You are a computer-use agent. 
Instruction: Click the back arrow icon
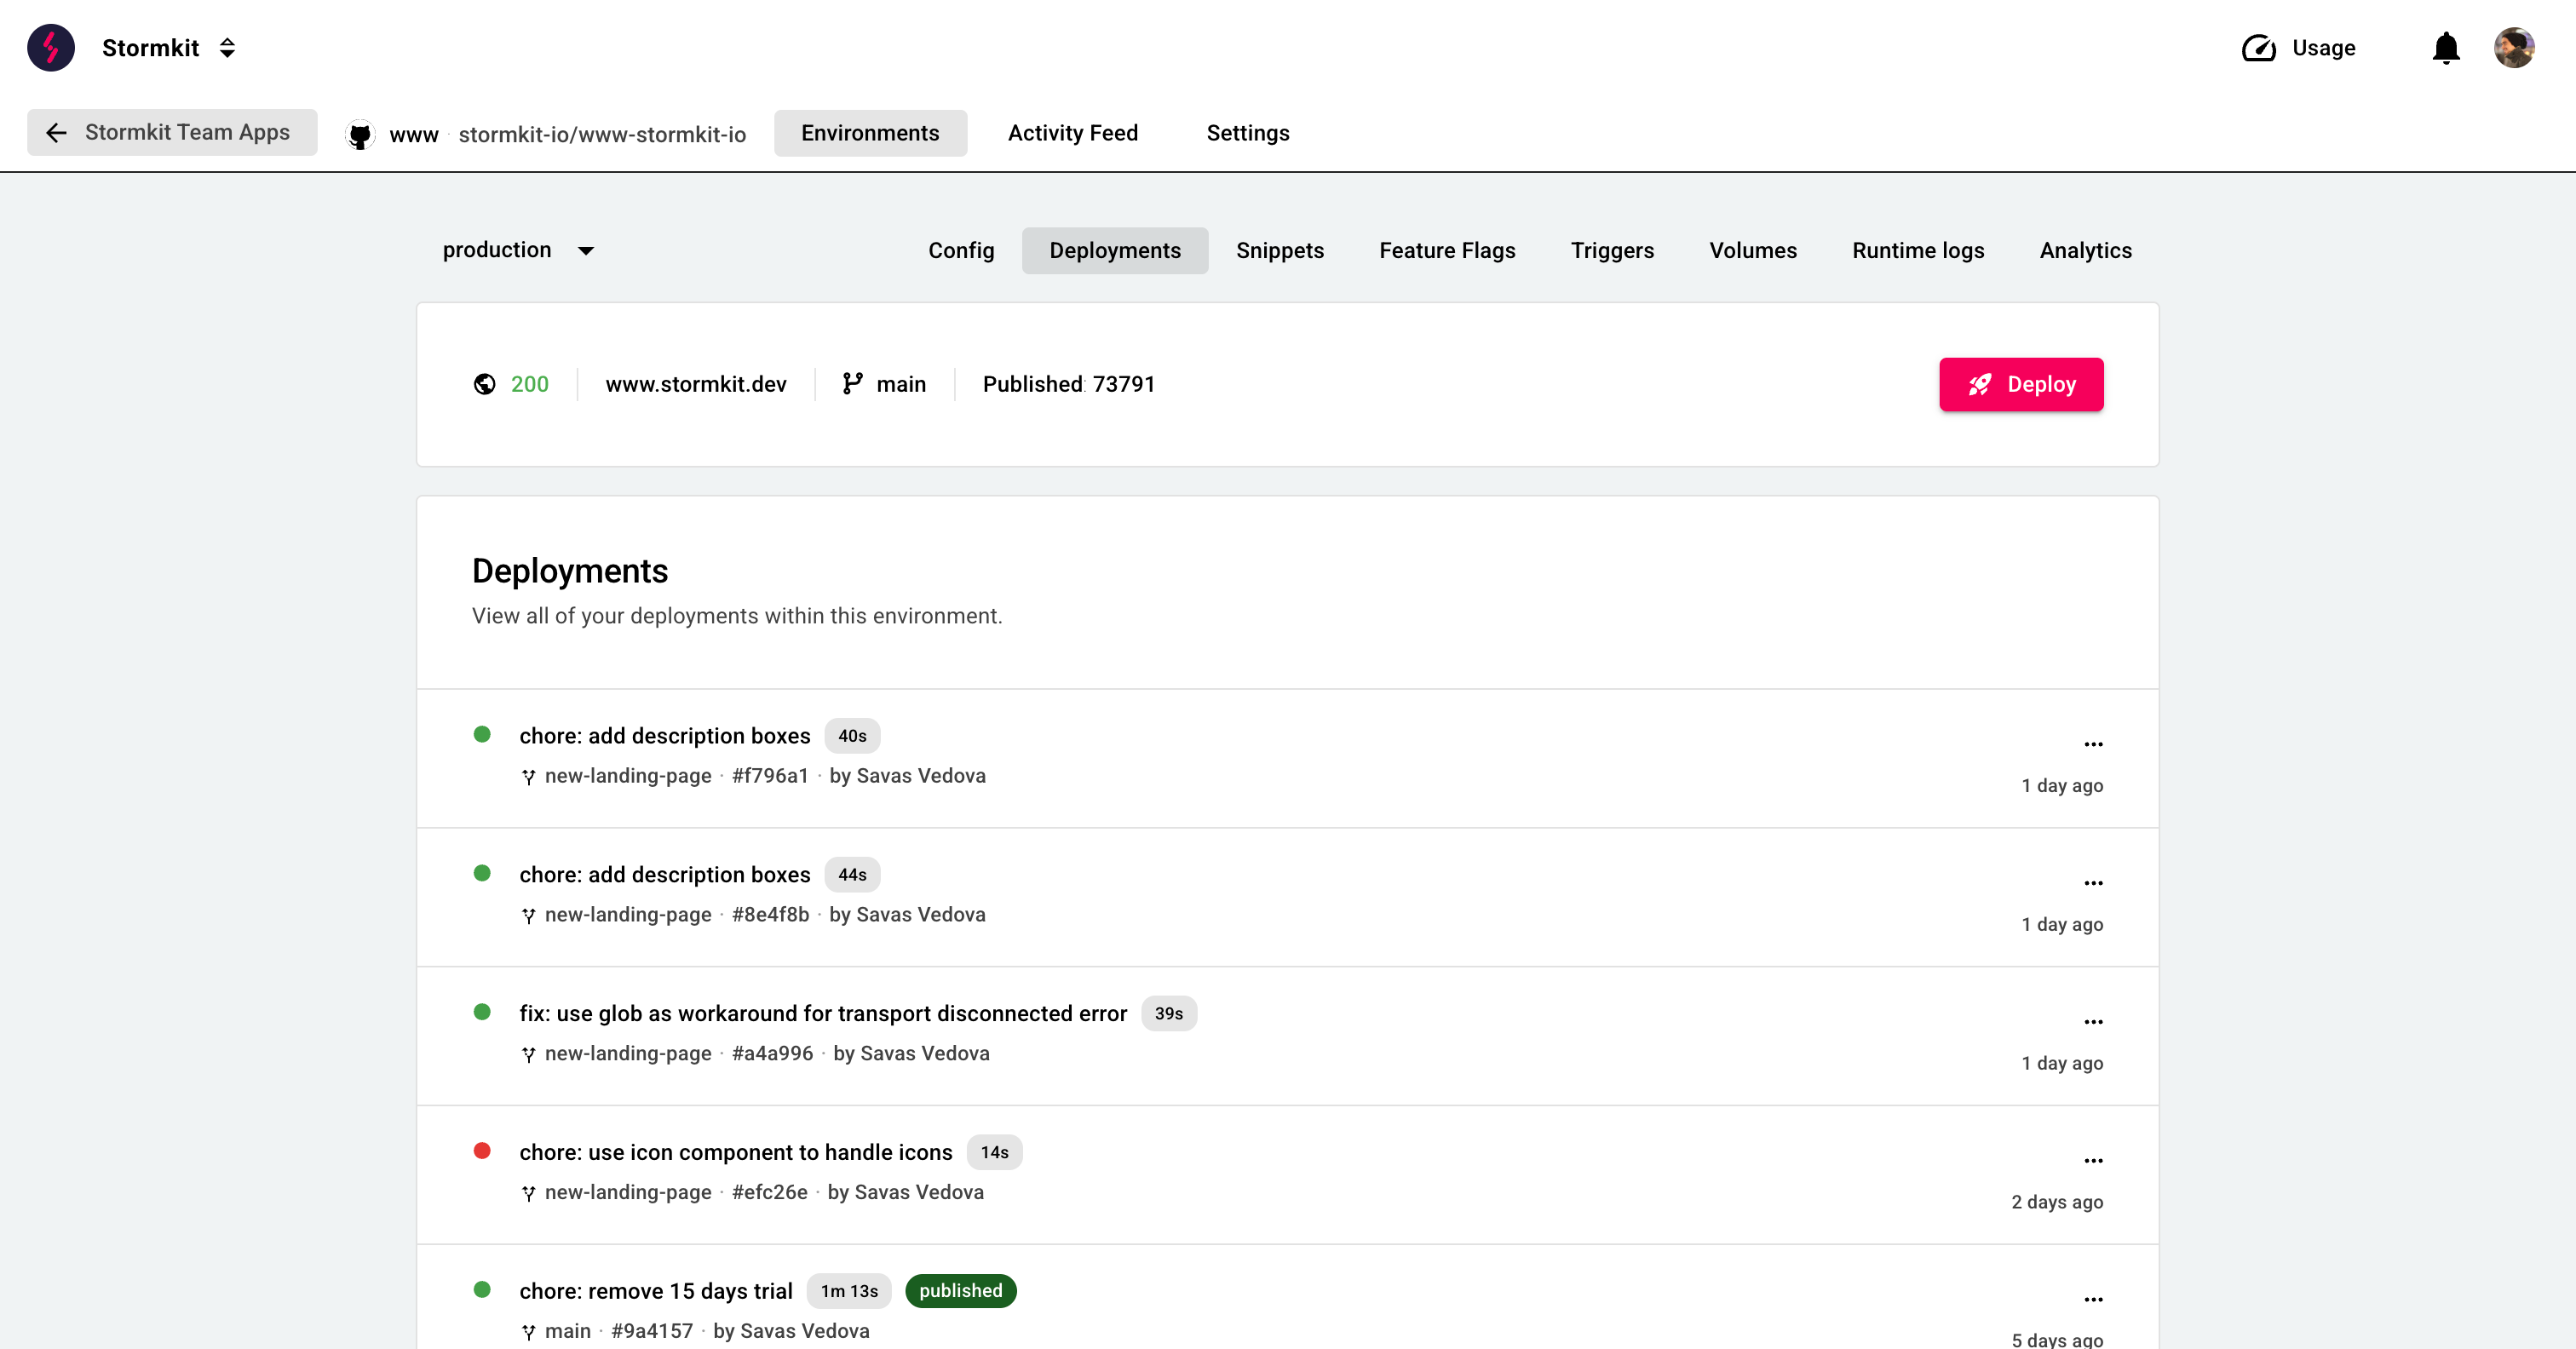point(56,132)
